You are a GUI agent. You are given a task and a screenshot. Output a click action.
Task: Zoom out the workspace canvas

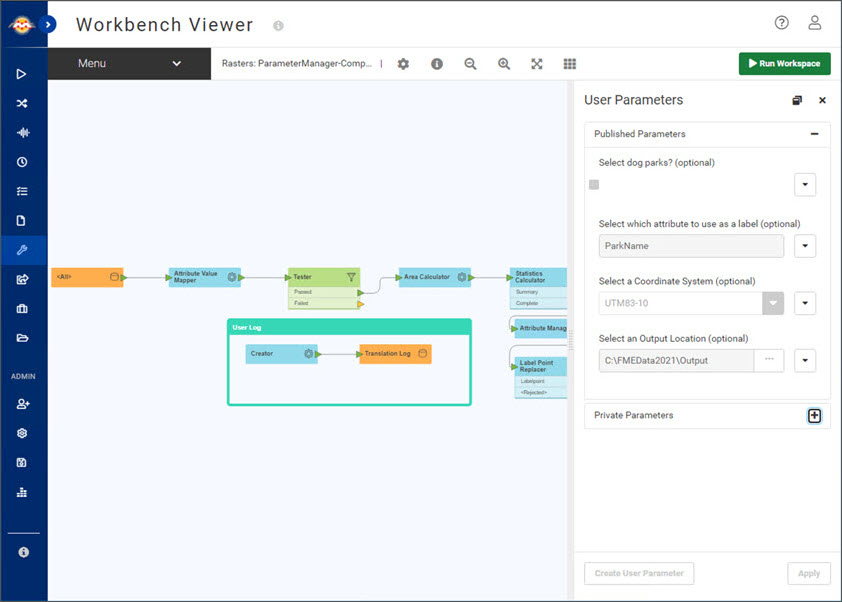(x=470, y=64)
